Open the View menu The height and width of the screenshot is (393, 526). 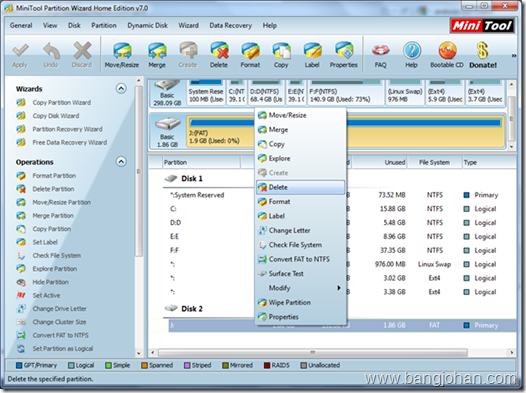(x=50, y=25)
